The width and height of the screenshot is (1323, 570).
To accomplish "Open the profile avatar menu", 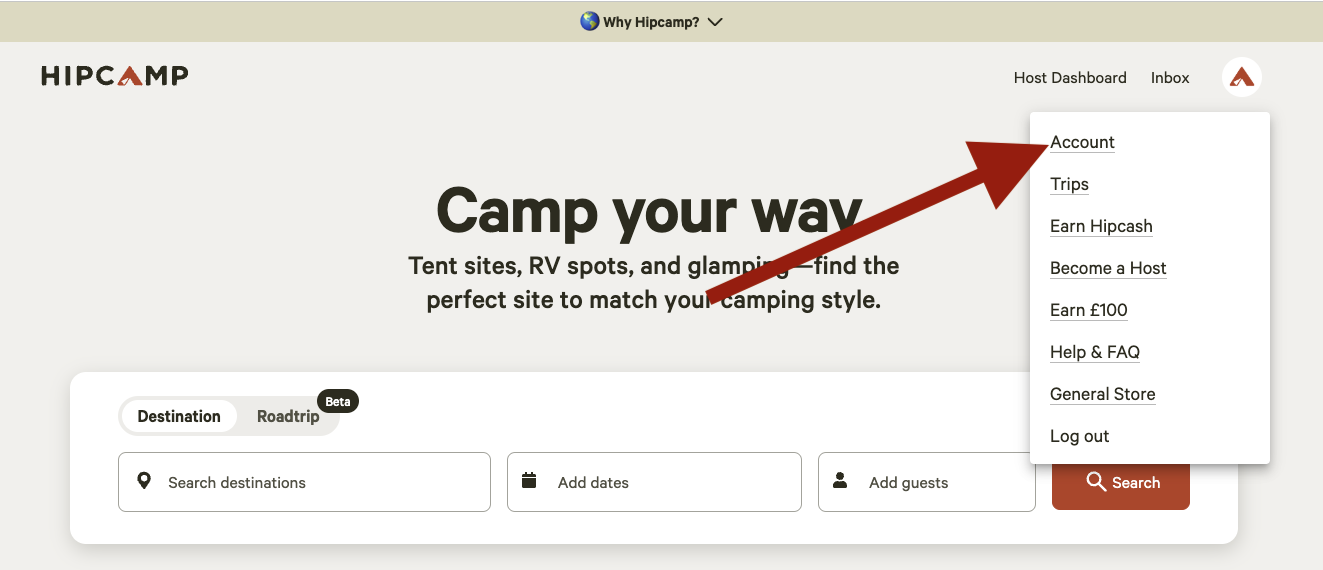I will tap(1242, 77).
